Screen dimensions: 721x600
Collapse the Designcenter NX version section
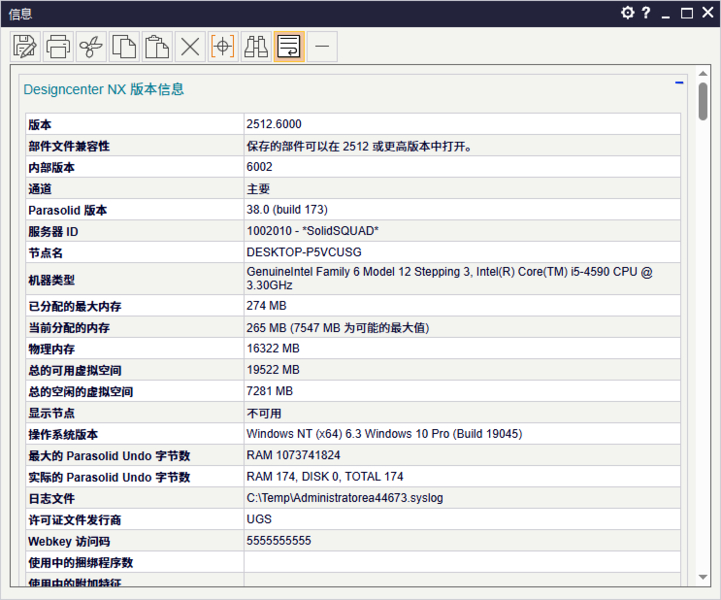pyautogui.click(x=679, y=83)
